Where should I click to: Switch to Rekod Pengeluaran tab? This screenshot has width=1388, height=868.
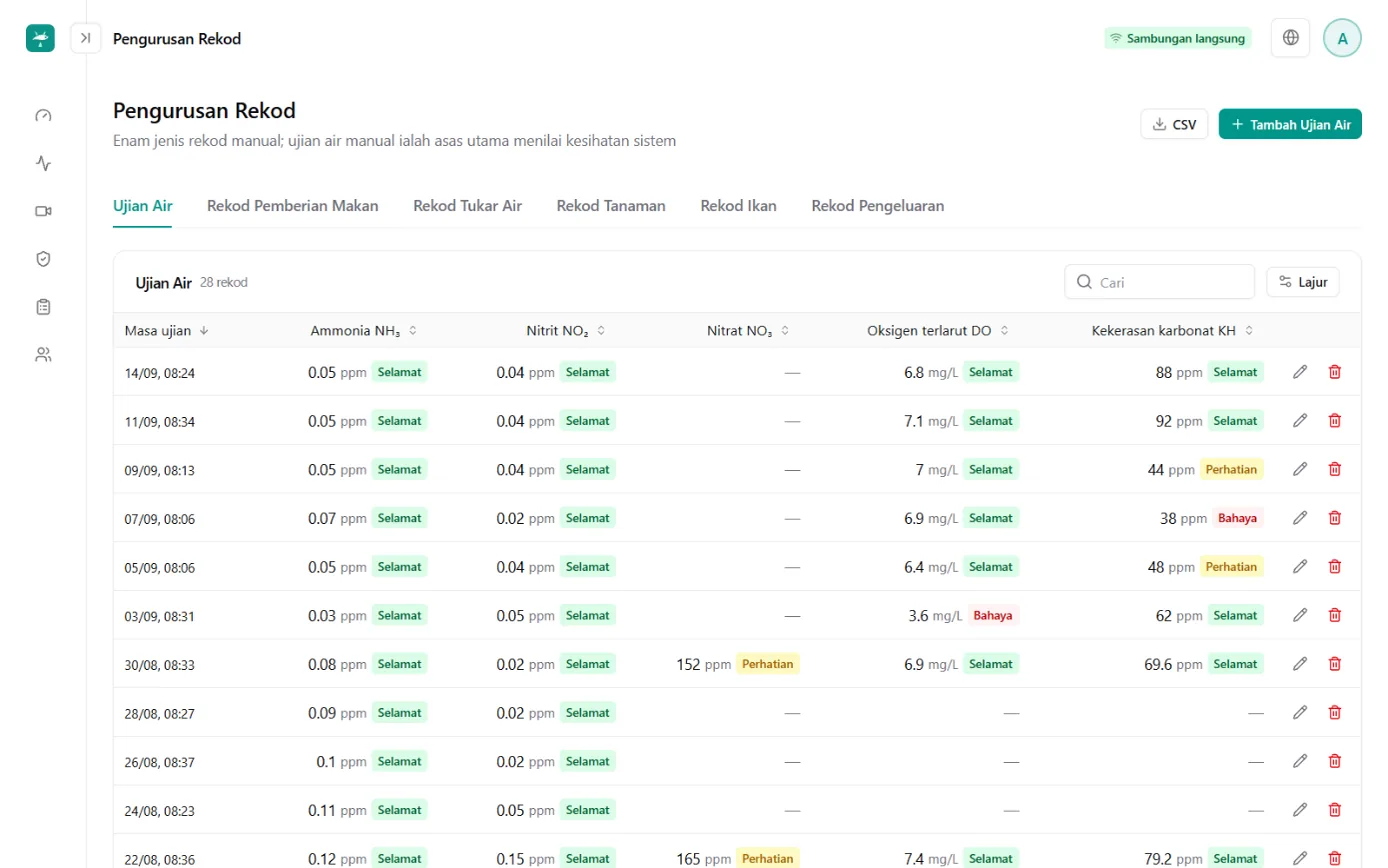pyautogui.click(x=878, y=206)
